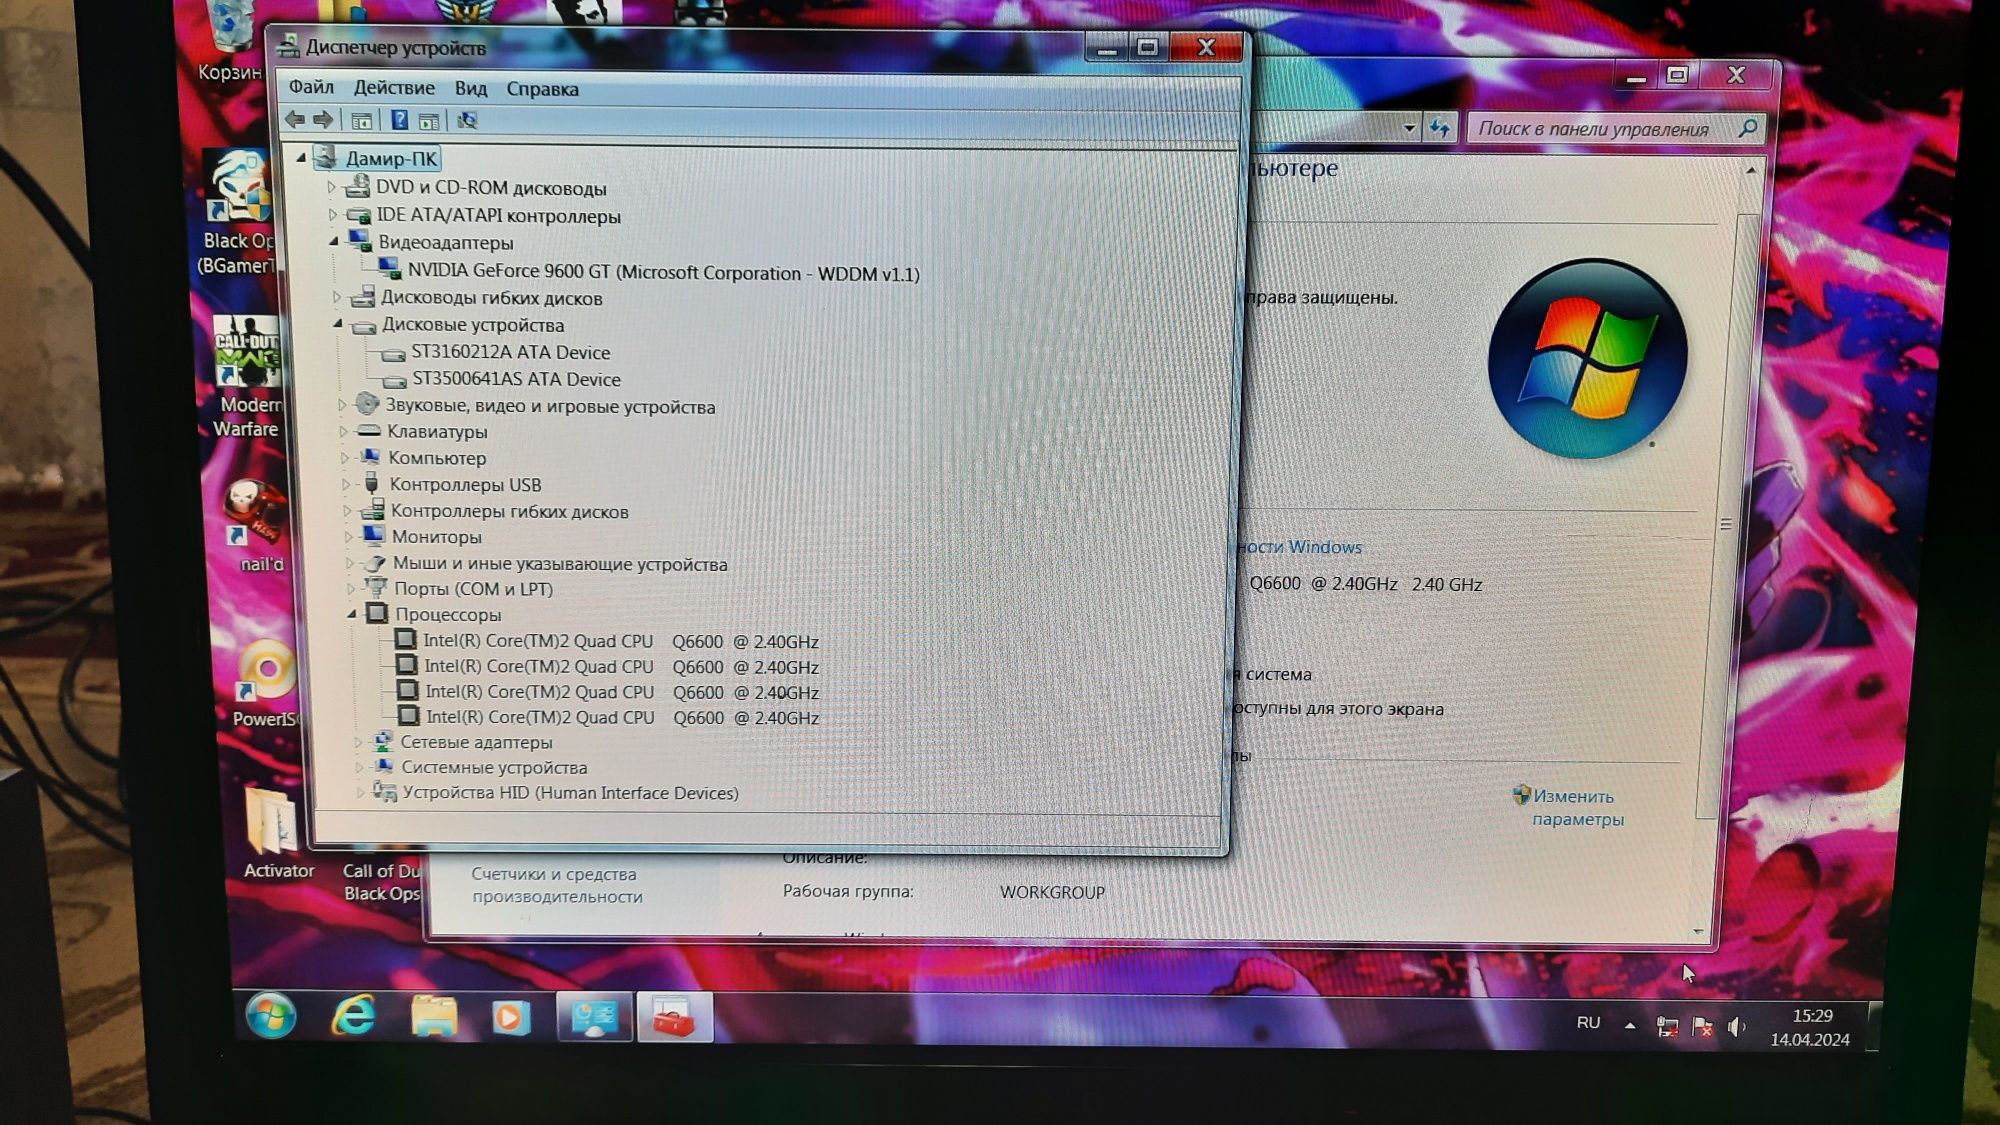Click the network tray icon
The height and width of the screenshot is (1125, 2000).
pyautogui.click(x=1667, y=1026)
